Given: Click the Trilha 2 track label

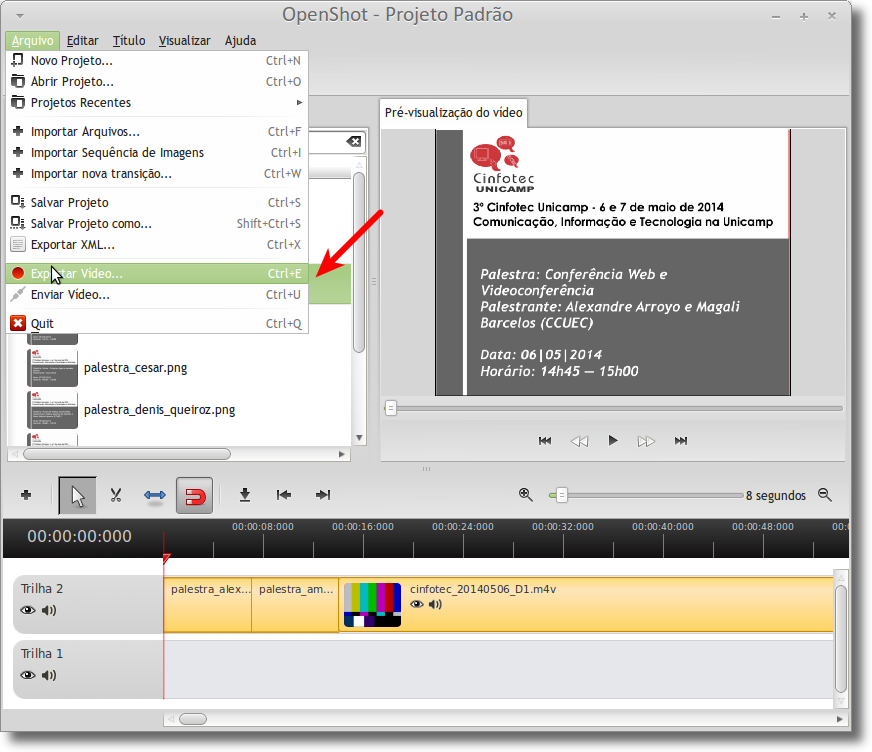Looking at the screenshot, I should tap(42, 588).
